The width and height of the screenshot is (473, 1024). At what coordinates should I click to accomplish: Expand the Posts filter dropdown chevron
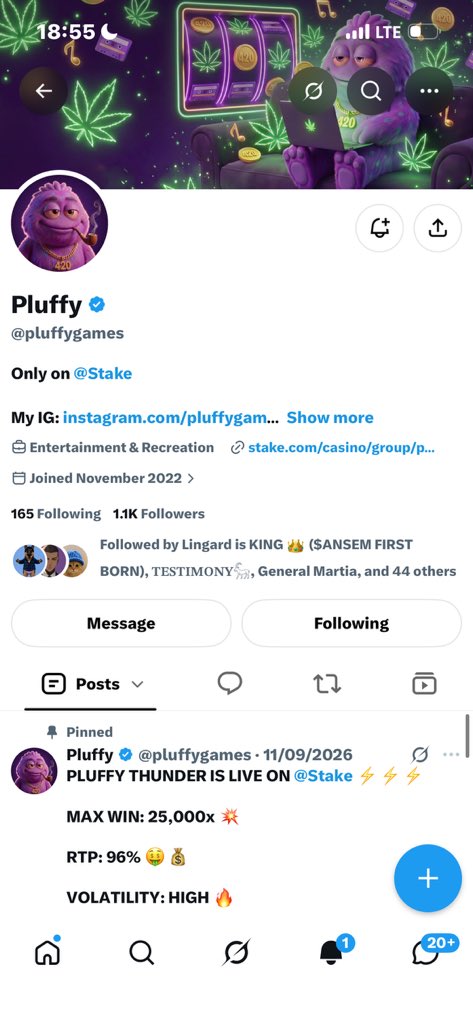(137, 684)
